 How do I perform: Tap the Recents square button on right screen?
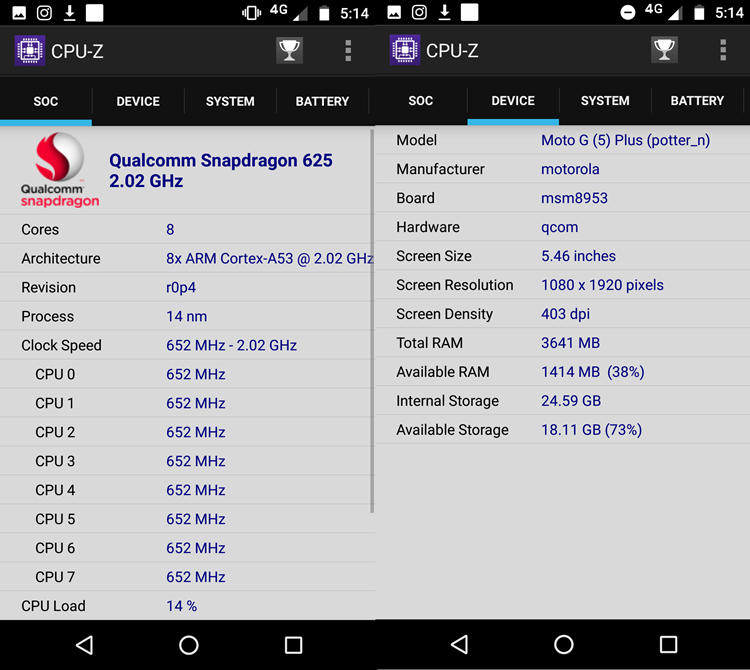pos(669,644)
